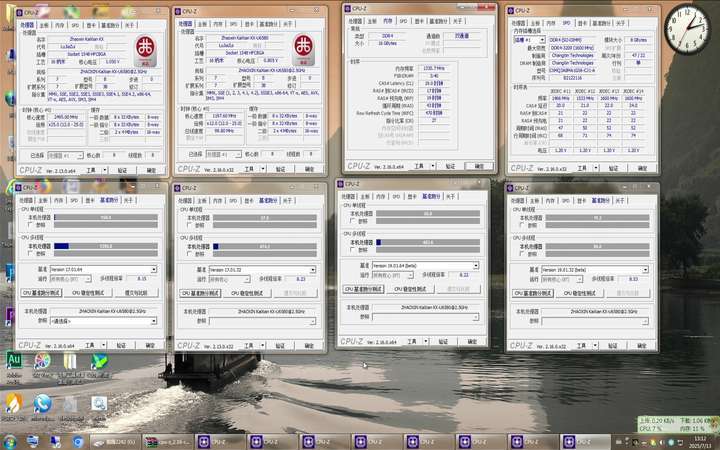
Task: Switch to Mainboard tab in 2495 MHz CPU window
Action: pos(44,25)
